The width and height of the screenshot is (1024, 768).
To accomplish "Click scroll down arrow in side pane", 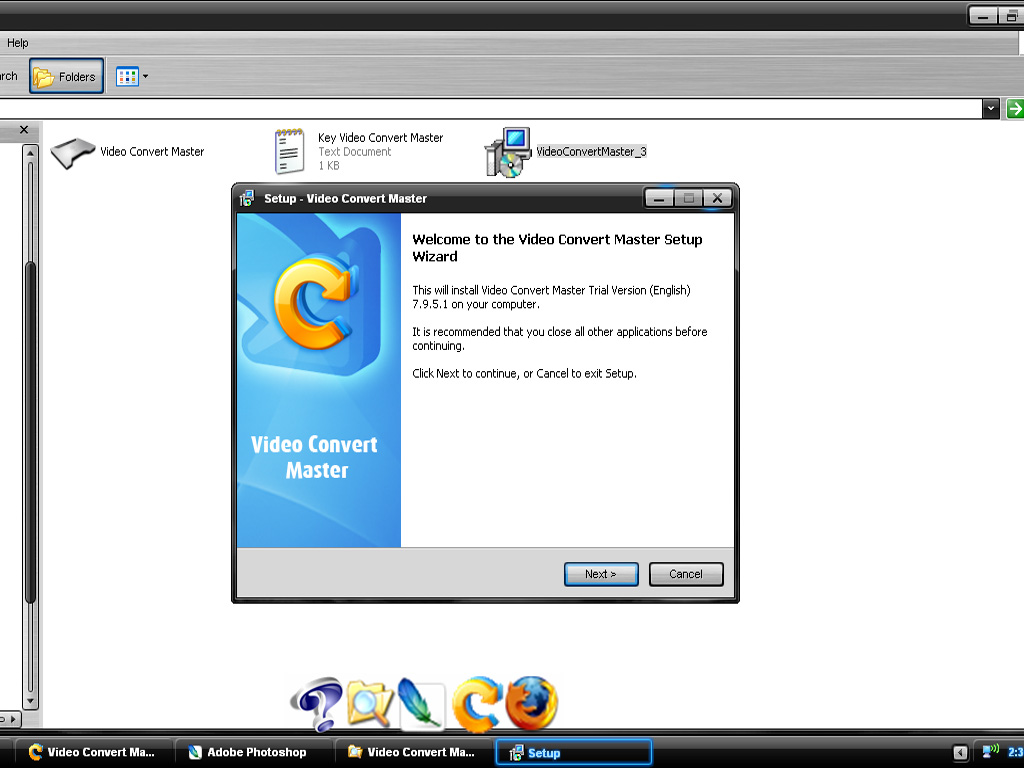I will click(x=29, y=701).
